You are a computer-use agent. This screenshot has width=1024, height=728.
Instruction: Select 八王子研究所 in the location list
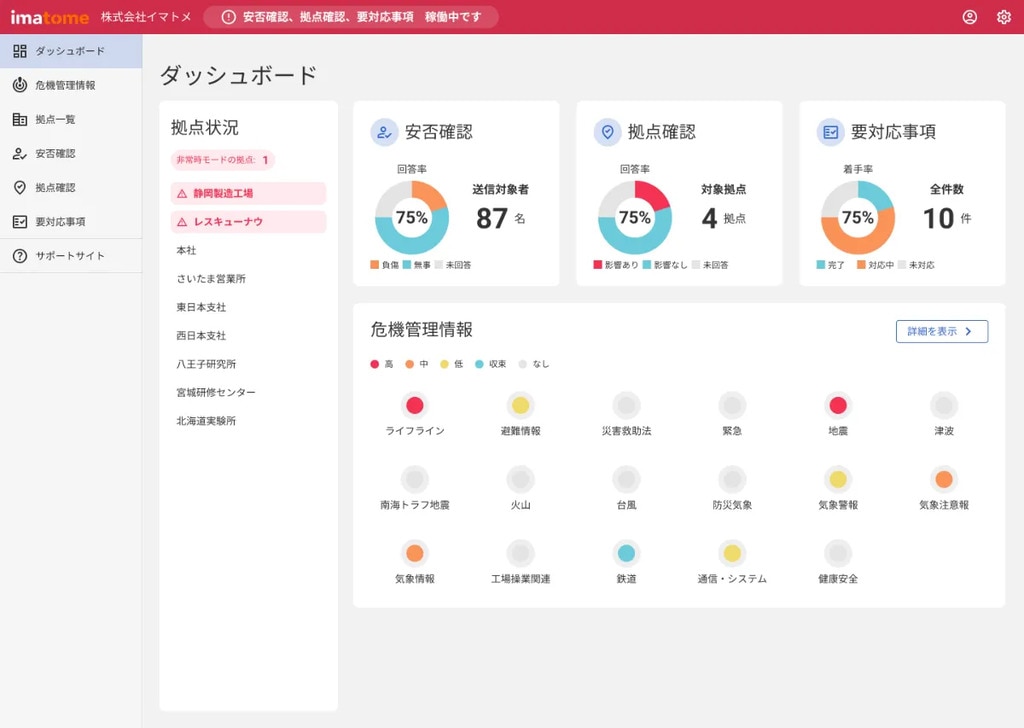point(206,364)
